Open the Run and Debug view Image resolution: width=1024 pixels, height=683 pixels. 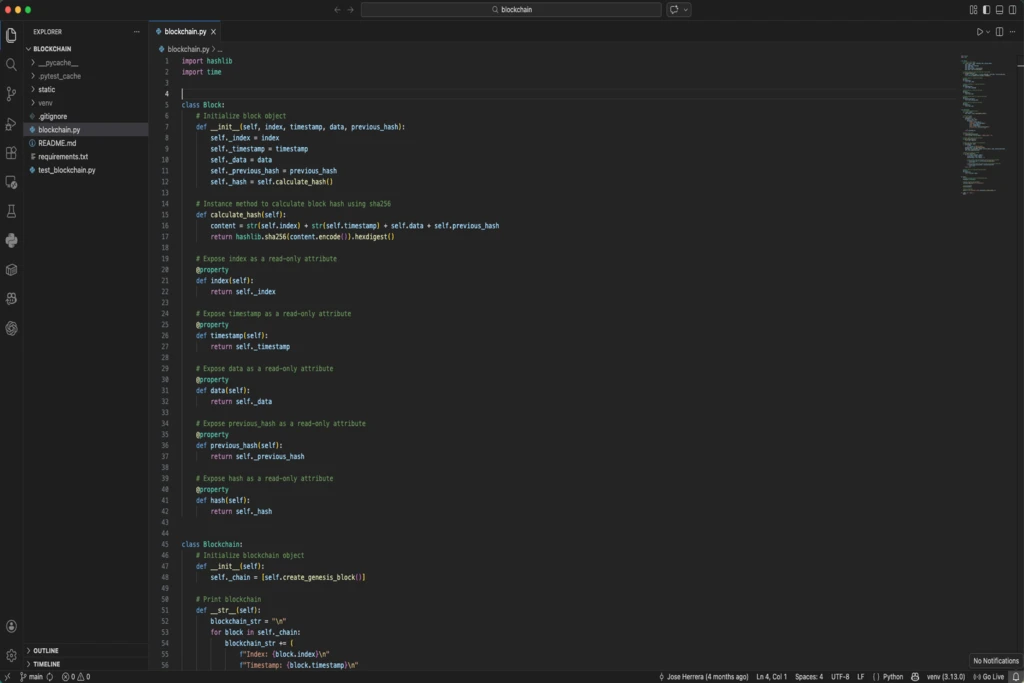point(10,122)
